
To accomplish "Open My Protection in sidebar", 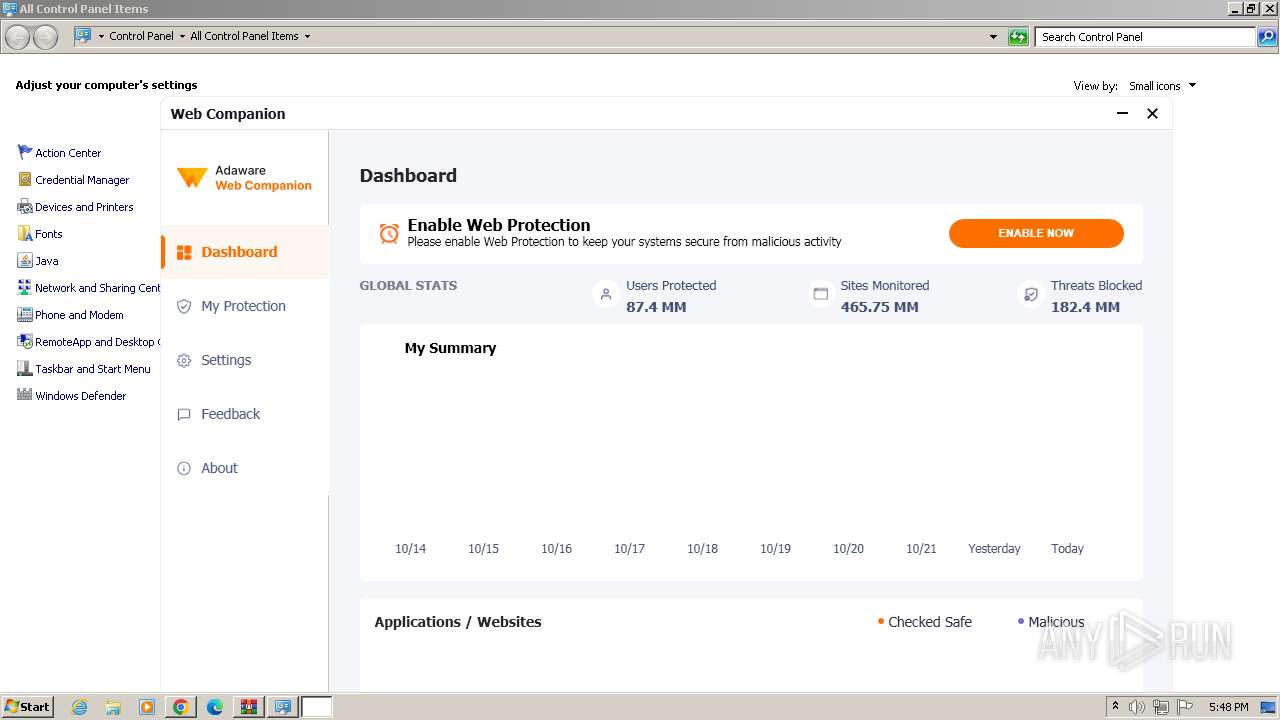I will coord(245,306).
